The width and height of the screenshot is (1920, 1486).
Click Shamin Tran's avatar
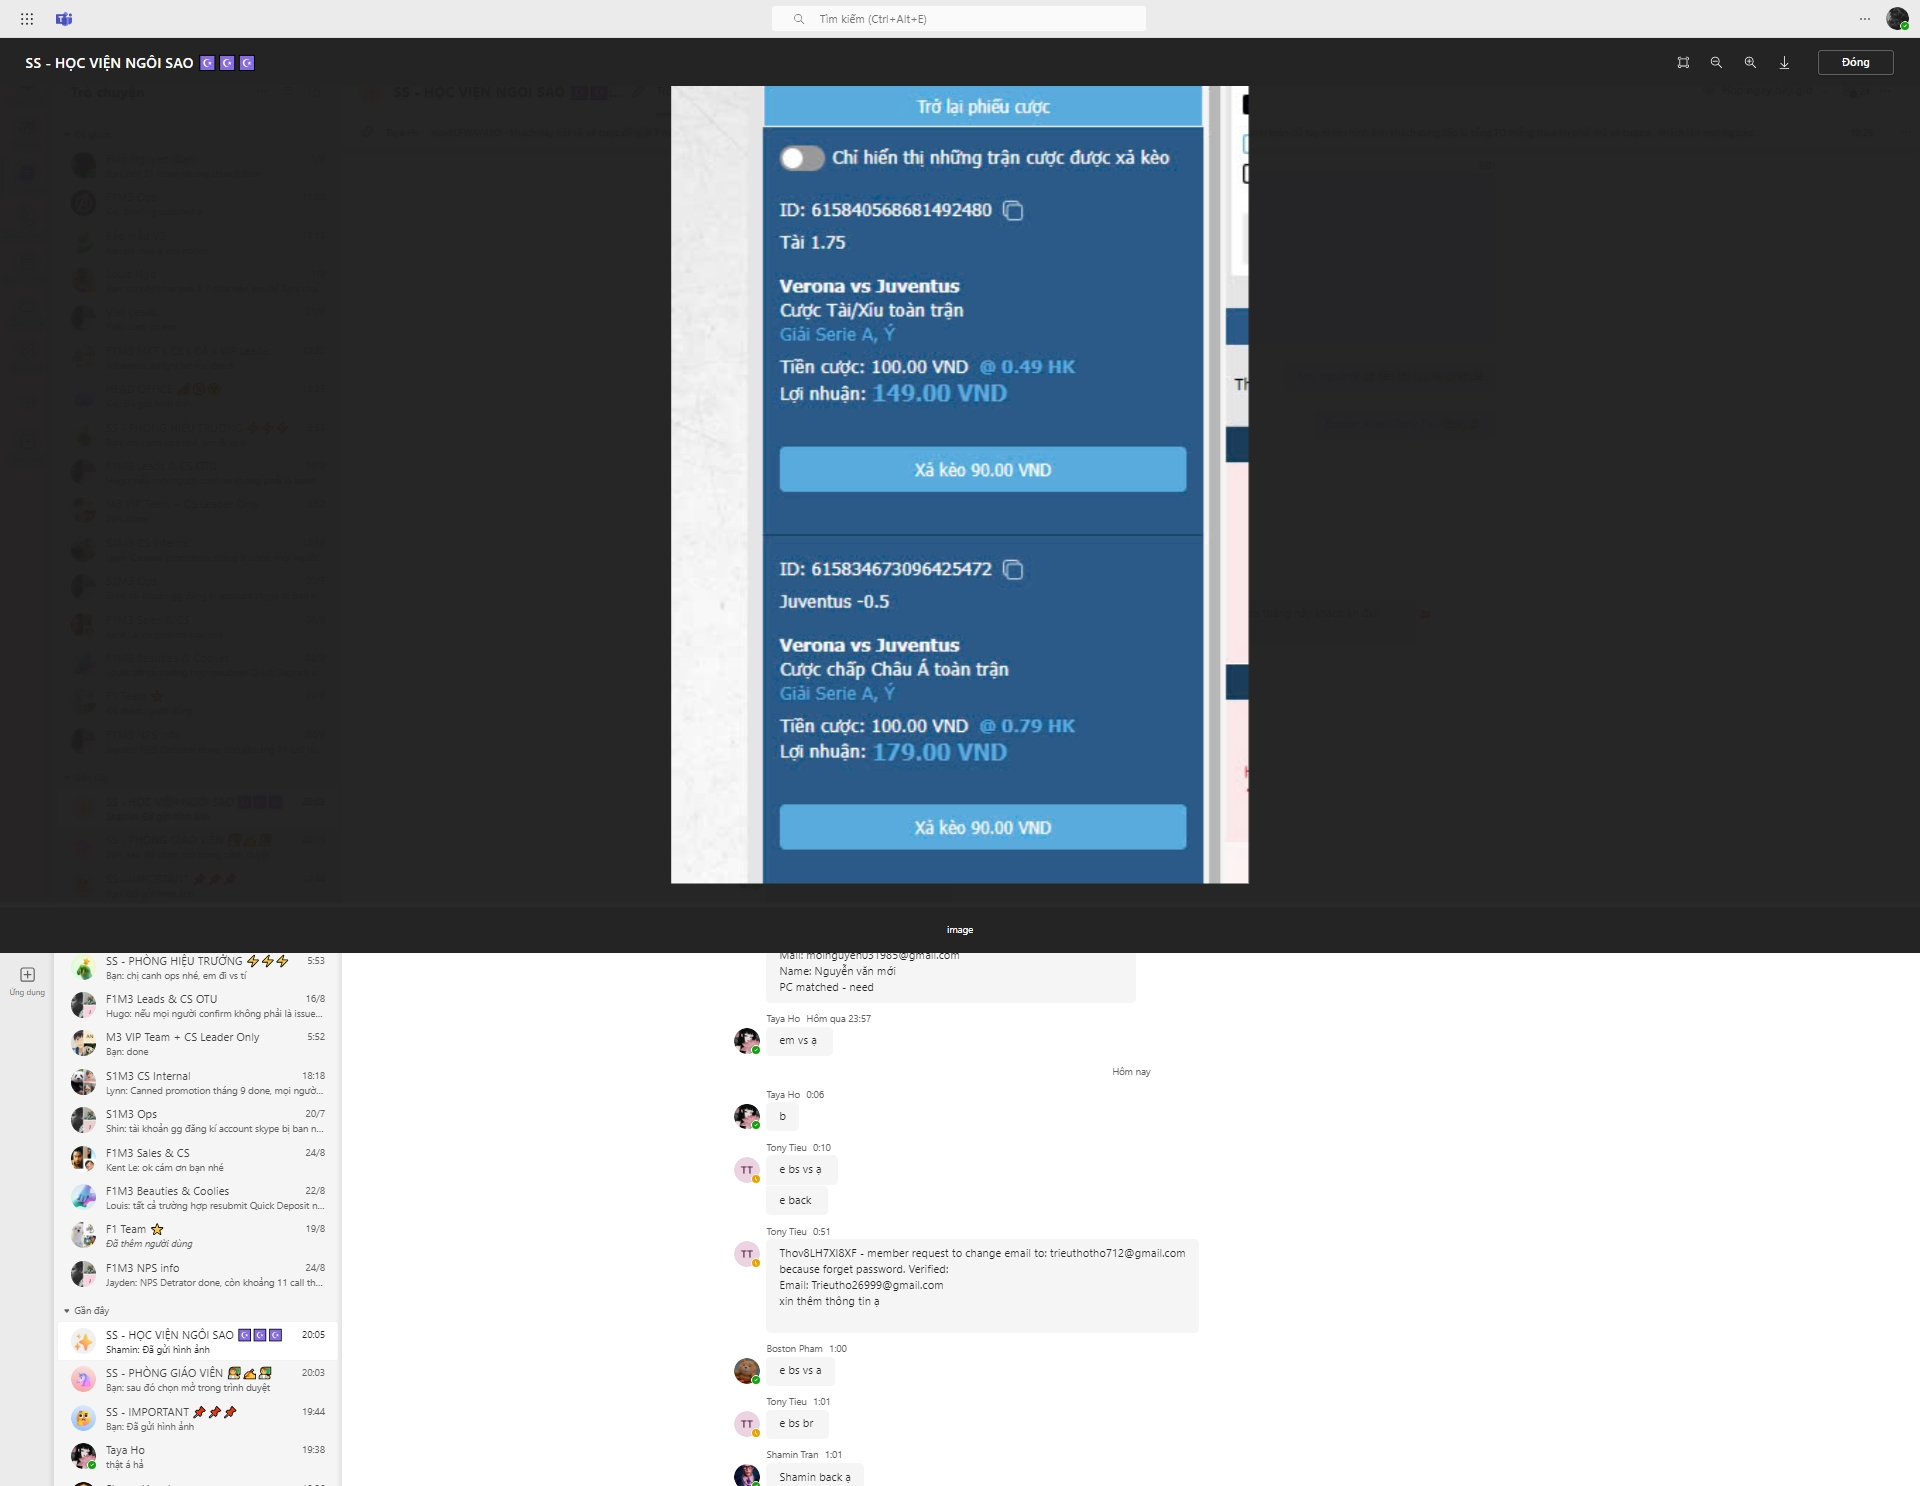[x=746, y=1476]
